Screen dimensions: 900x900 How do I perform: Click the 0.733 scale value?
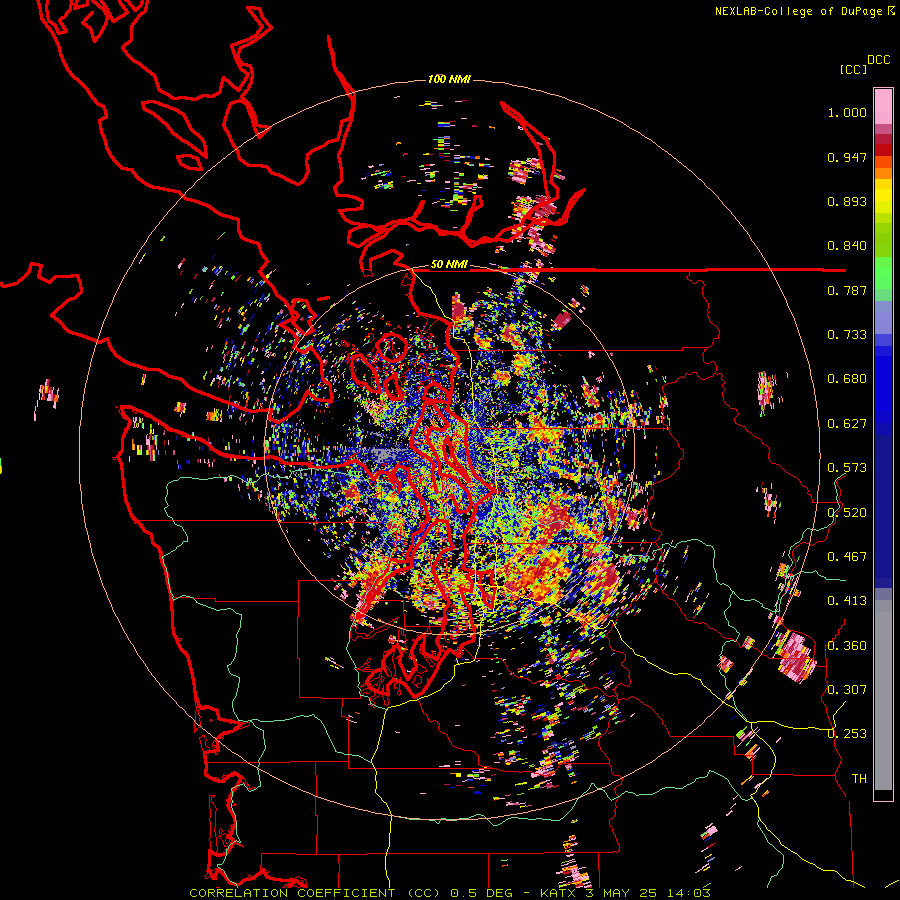847,335
